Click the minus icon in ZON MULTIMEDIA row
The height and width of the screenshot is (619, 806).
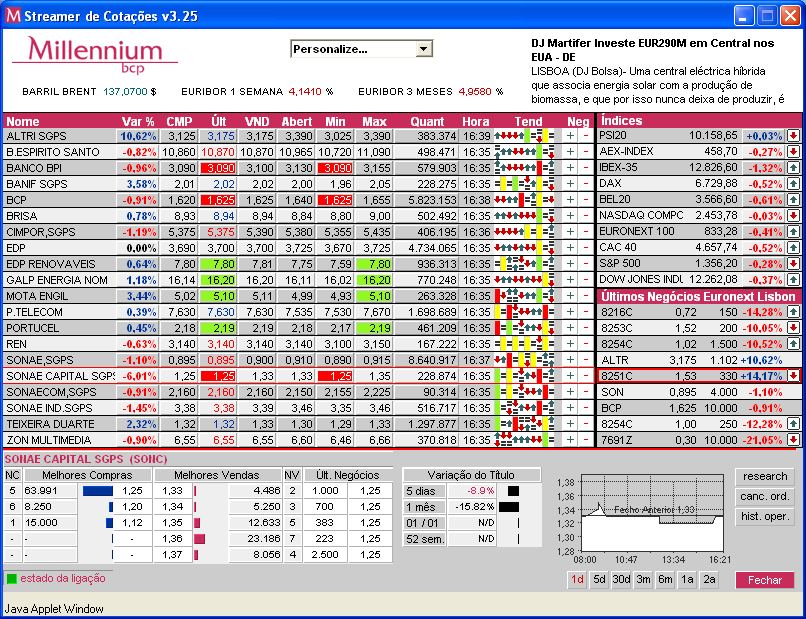pos(586,440)
